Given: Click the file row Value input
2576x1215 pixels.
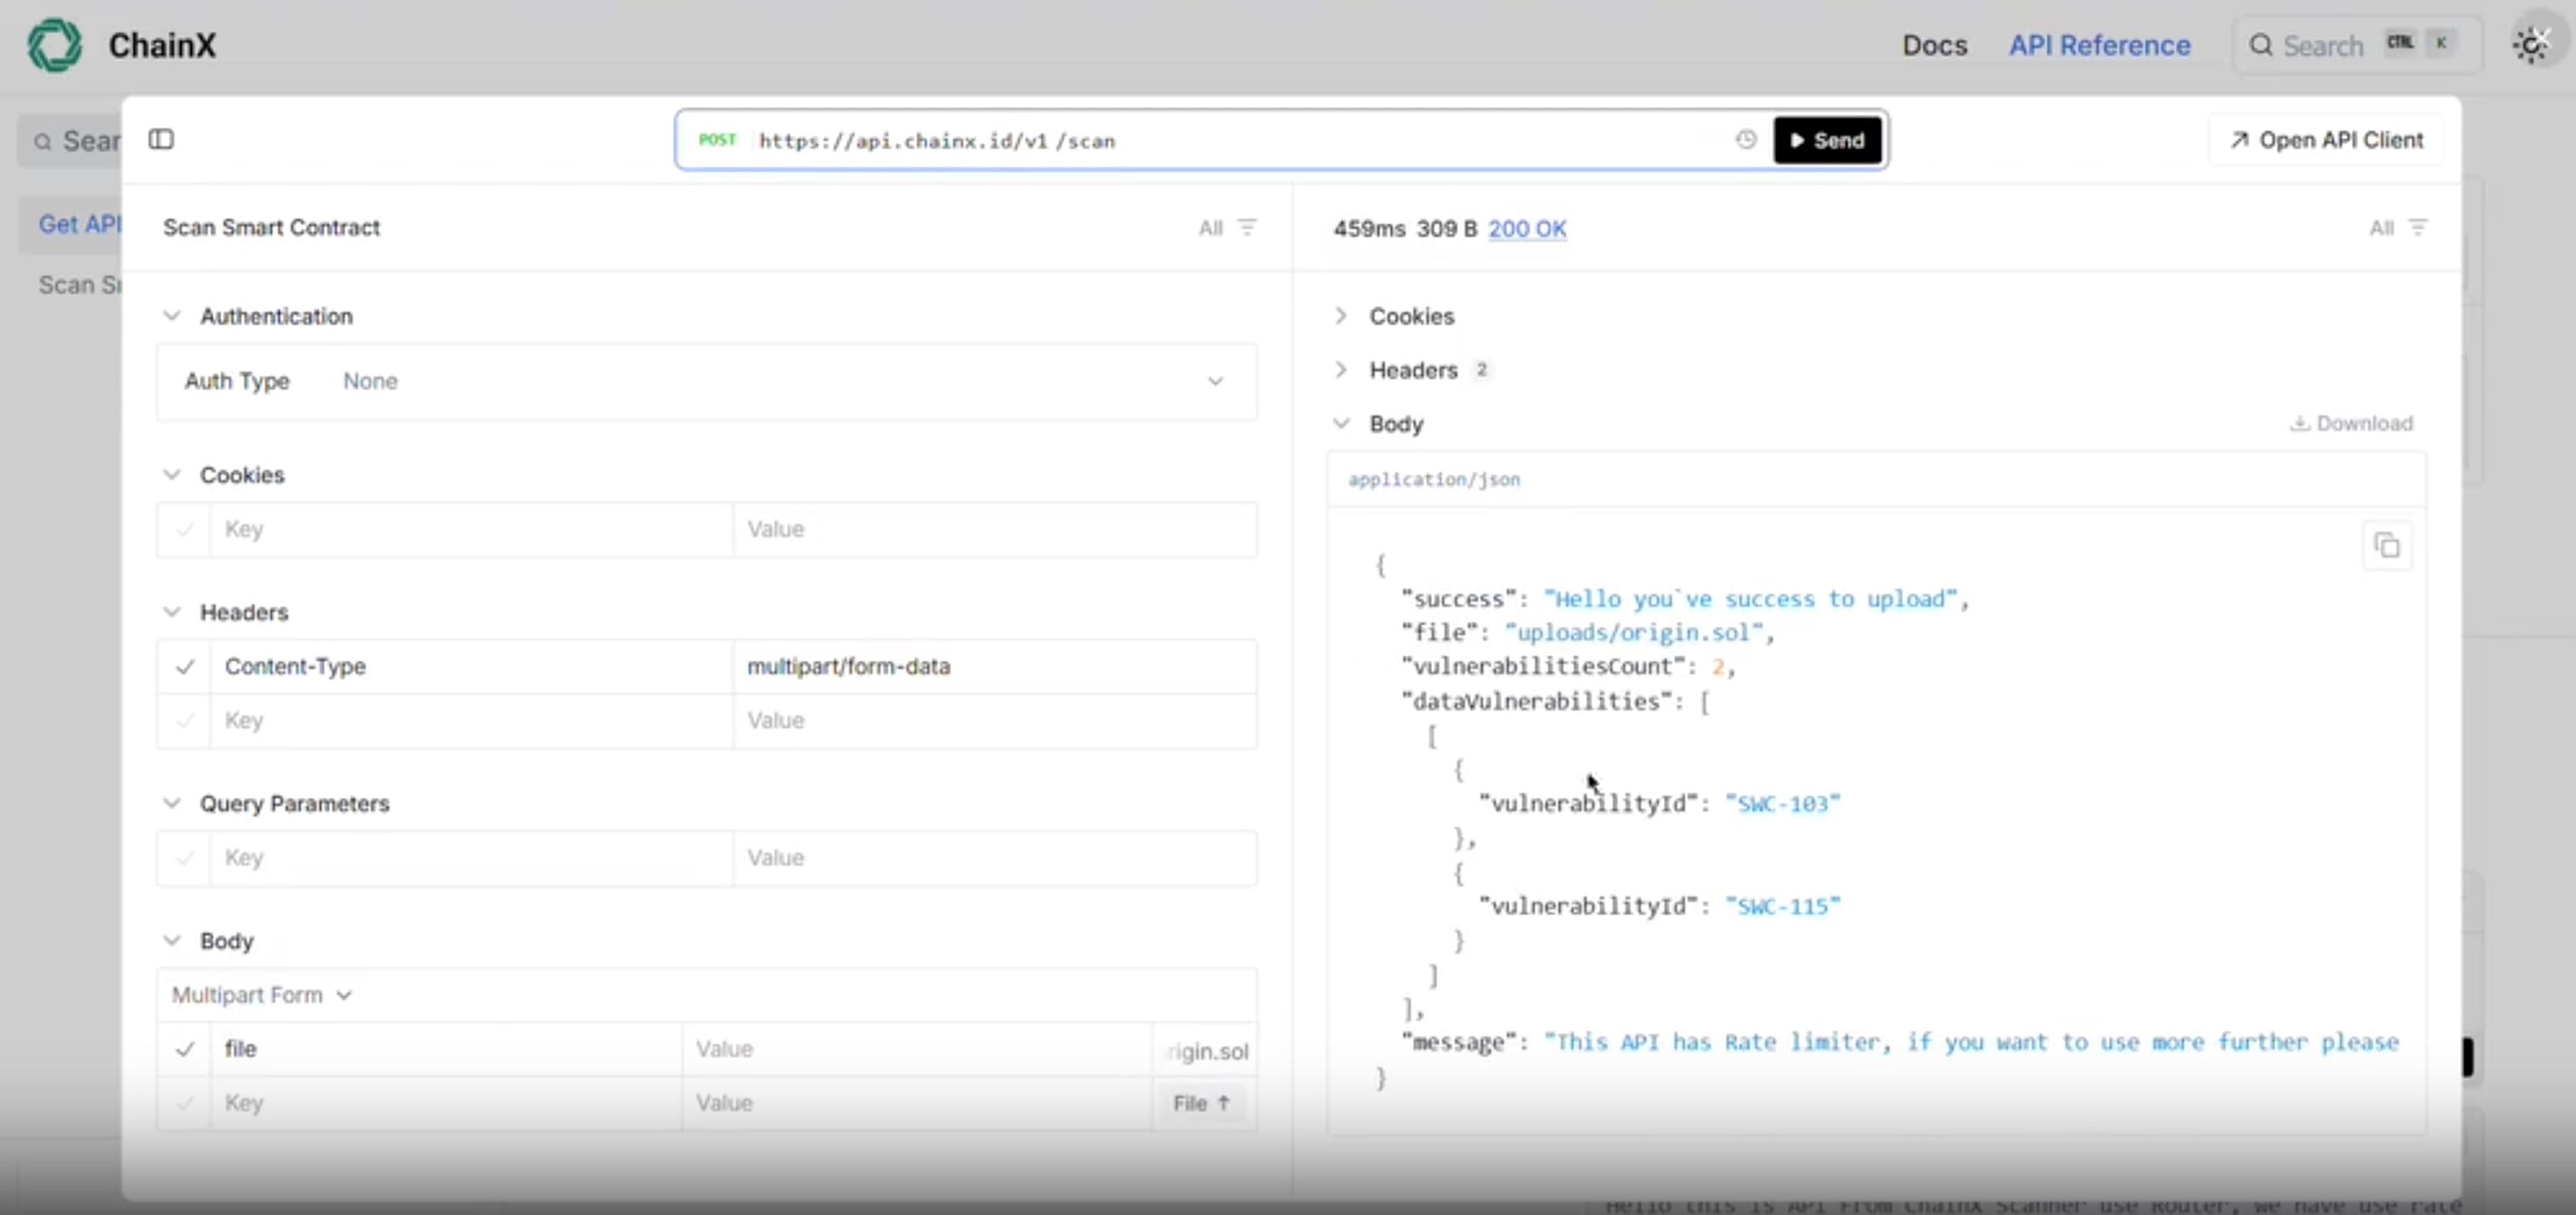Looking at the screenshot, I should click(x=916, y=1049).
